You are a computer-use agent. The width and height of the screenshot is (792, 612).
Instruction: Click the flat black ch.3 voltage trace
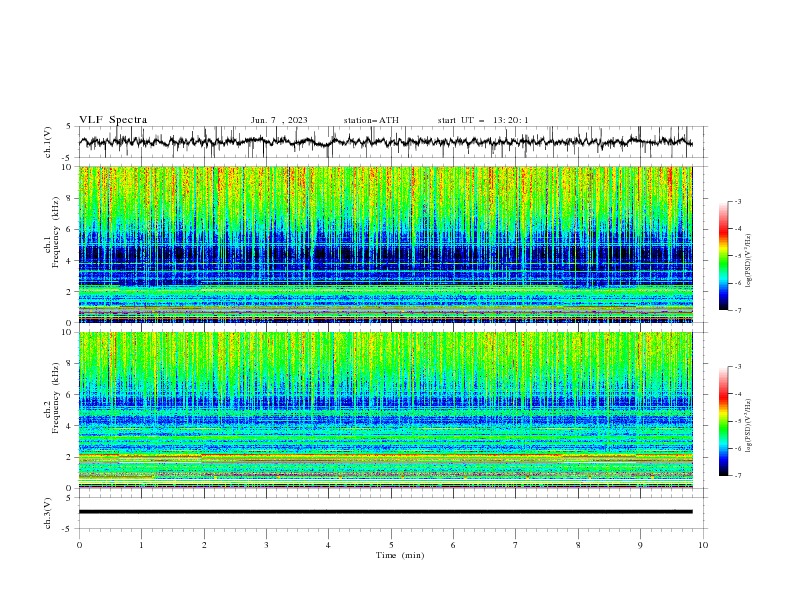tap(385, 512)
